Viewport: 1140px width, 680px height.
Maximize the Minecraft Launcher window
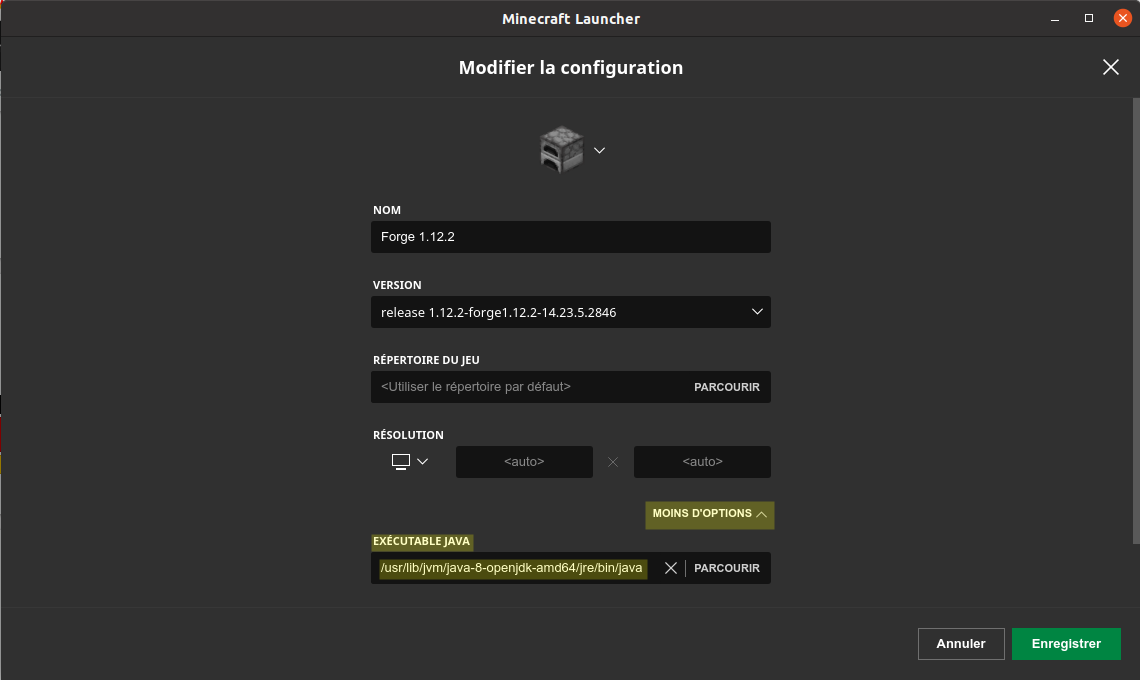point(1088,18)
